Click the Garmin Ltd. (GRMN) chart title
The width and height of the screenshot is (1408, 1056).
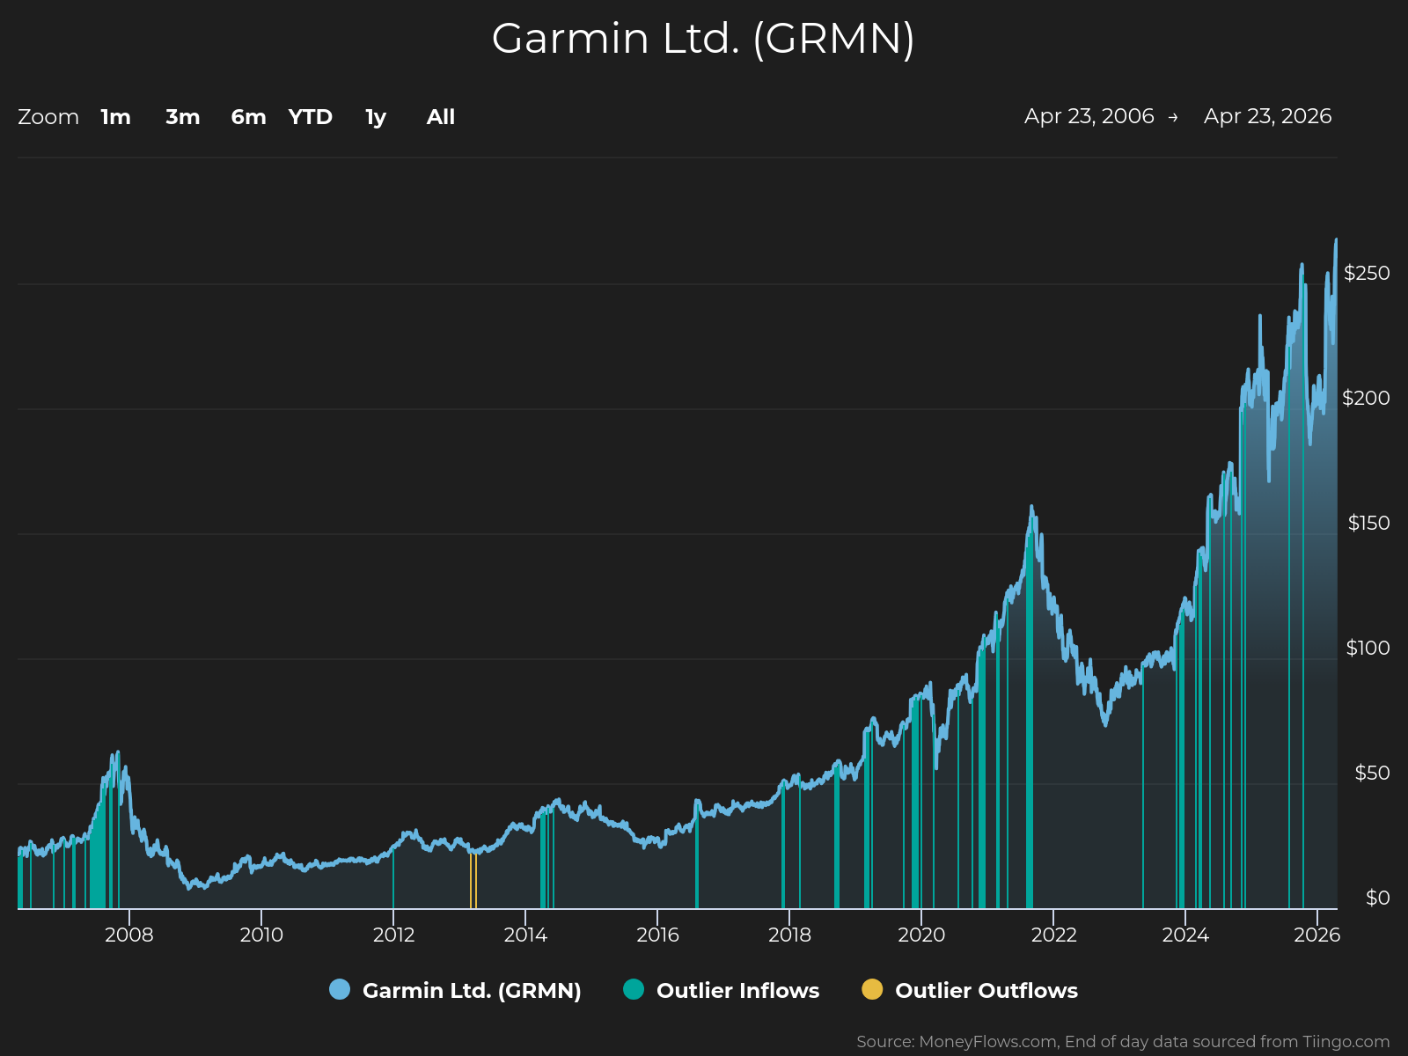click(703, 39)
